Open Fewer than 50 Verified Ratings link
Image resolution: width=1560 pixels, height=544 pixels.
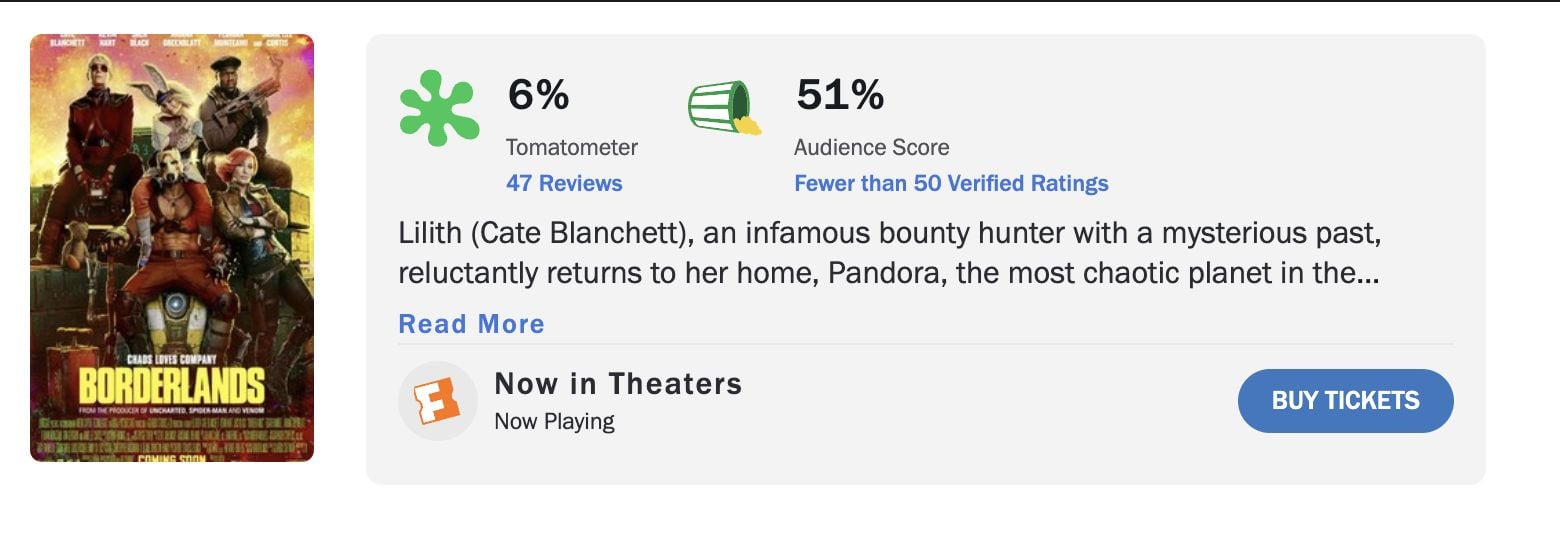[951, 183]
